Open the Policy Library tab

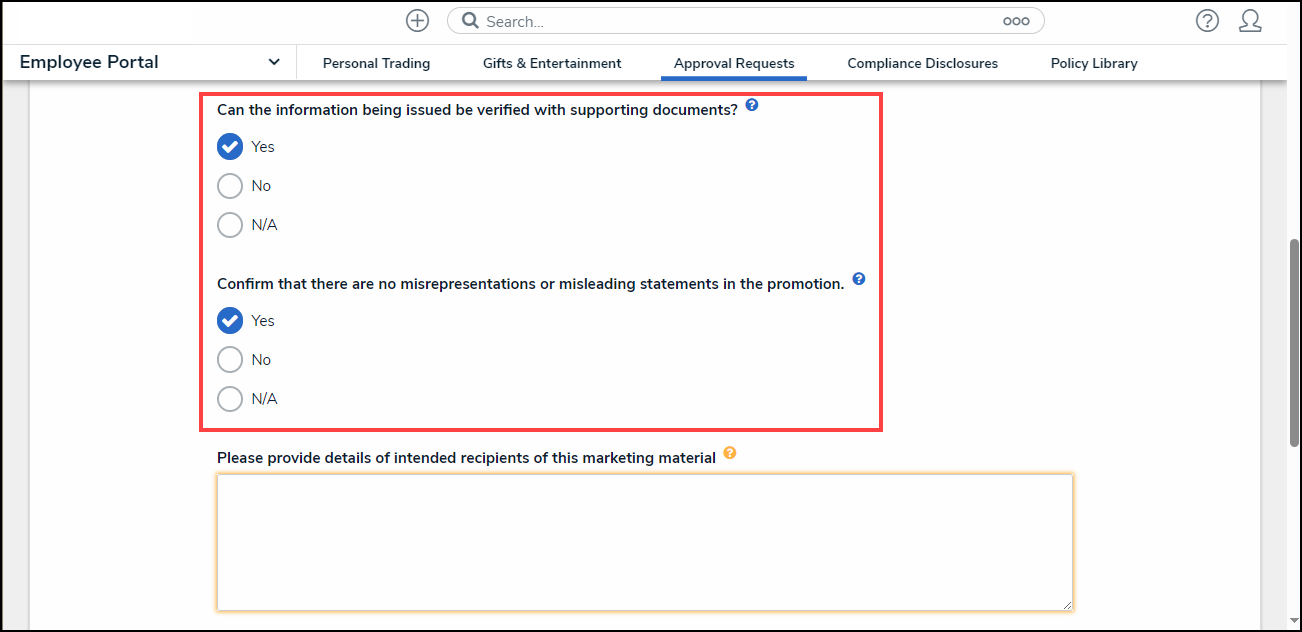(x=1094, y=63)
